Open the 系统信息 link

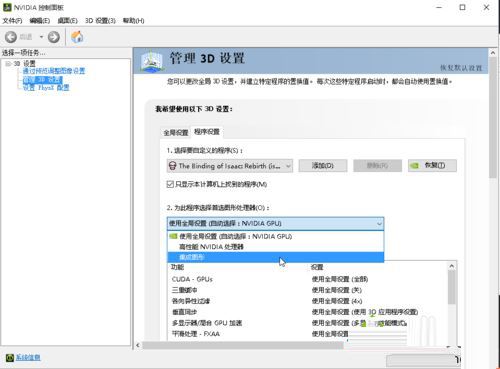pos(28,357)
